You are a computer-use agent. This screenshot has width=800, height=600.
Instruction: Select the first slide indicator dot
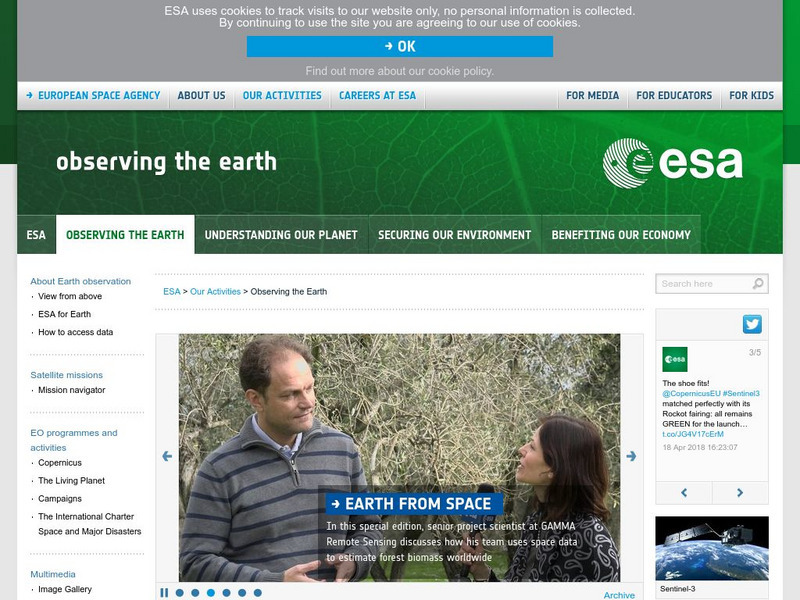180,593
